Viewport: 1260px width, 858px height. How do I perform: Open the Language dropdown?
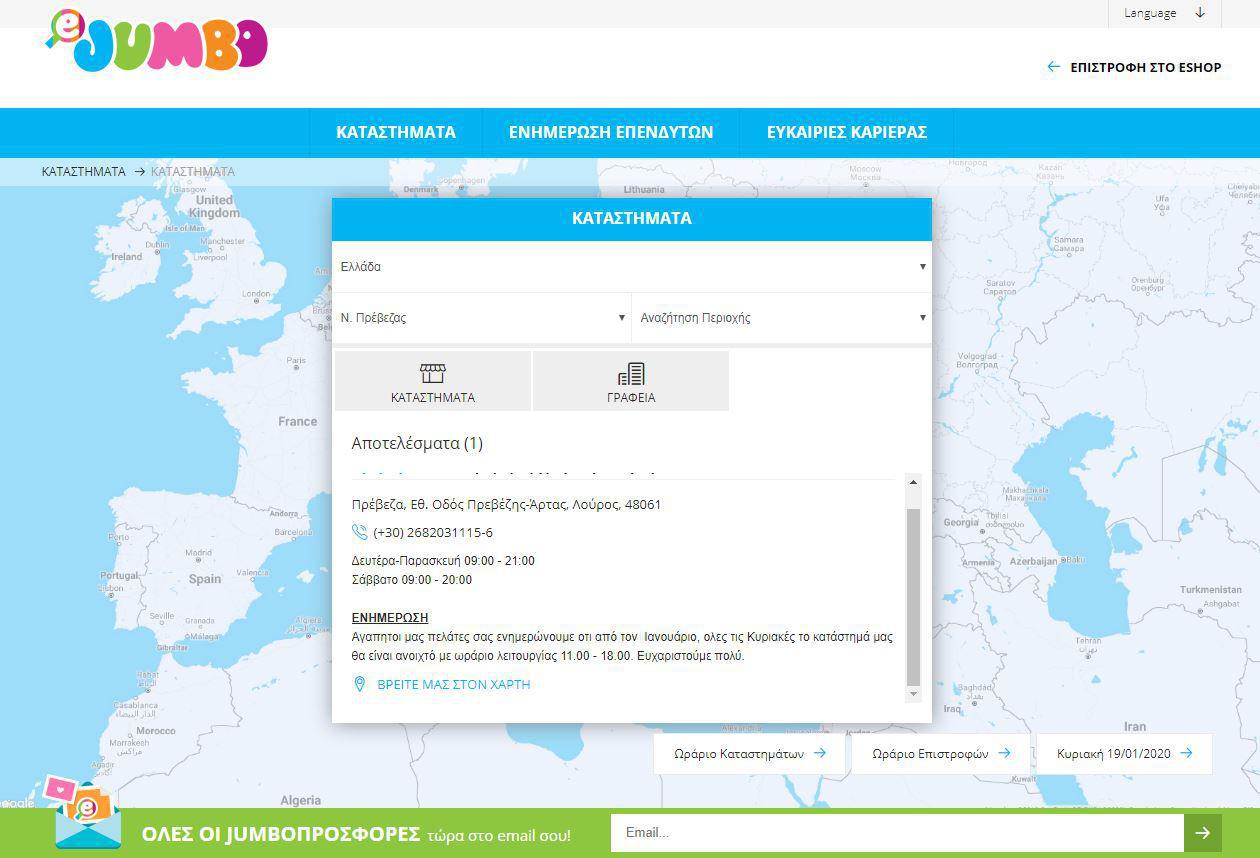1164,13
